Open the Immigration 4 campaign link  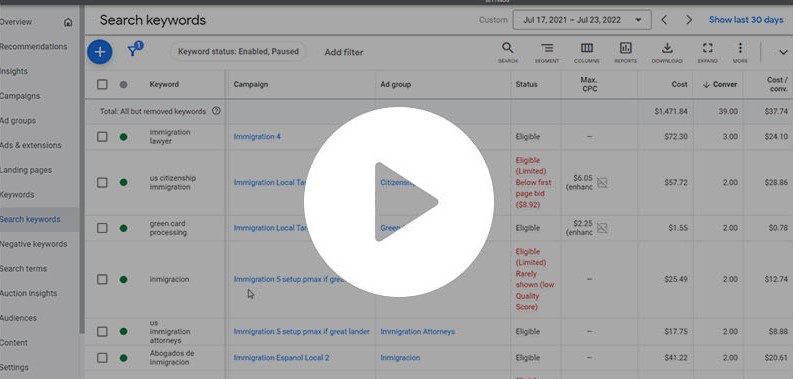(257, 137)
